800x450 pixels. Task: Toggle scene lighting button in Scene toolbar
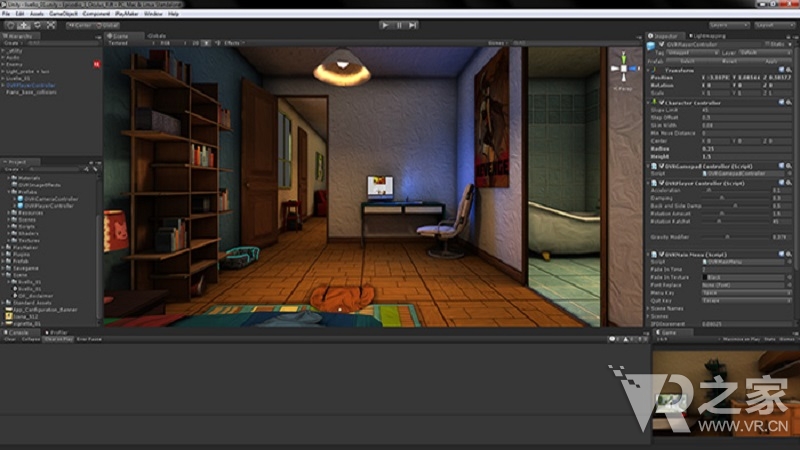point(206,43)
